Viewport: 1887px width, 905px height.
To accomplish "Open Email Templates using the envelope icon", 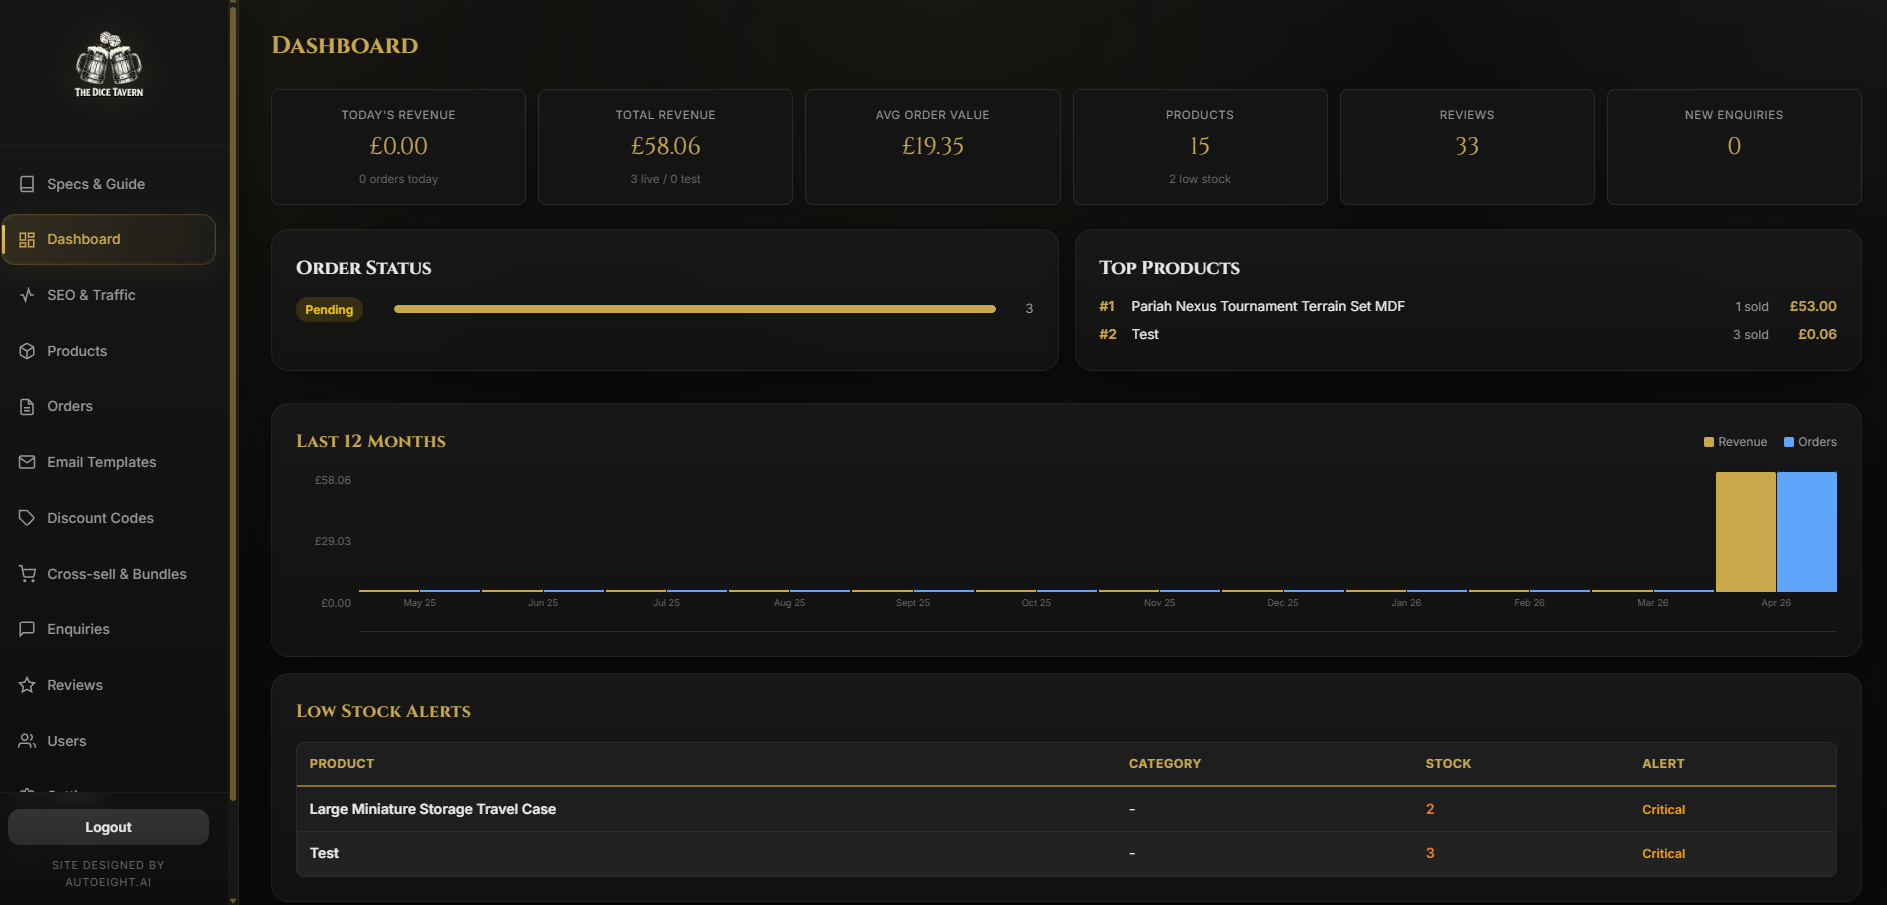I will coord(27,462).
